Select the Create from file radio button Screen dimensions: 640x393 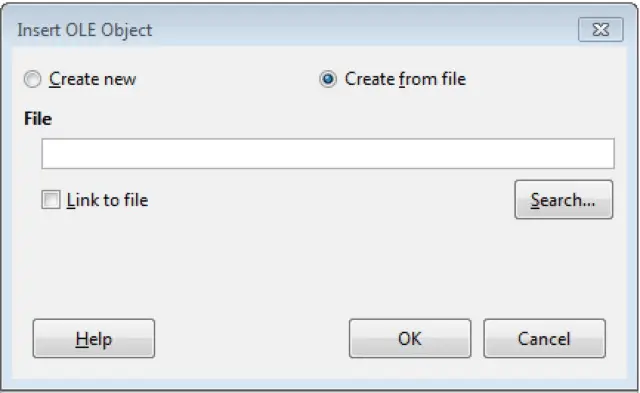[328, 79]
